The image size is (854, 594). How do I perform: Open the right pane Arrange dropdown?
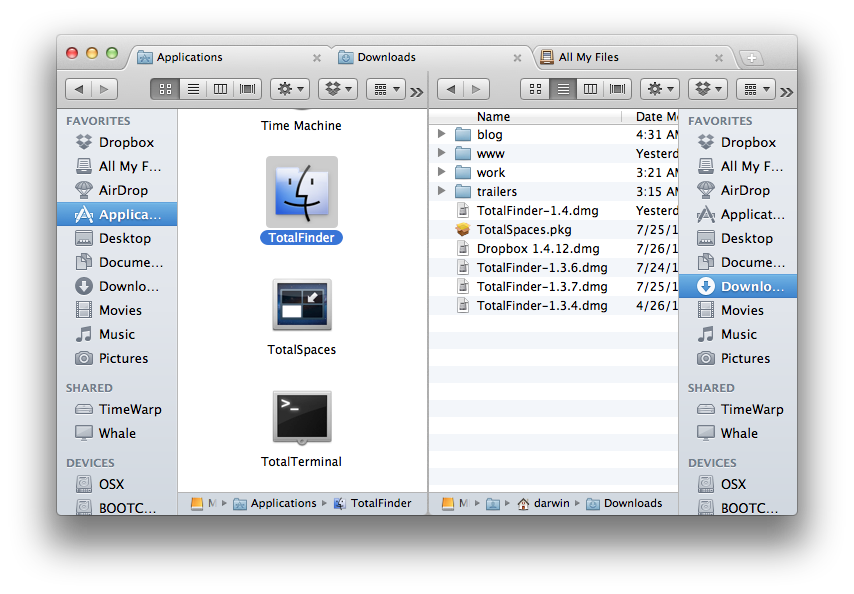point(756,89)
